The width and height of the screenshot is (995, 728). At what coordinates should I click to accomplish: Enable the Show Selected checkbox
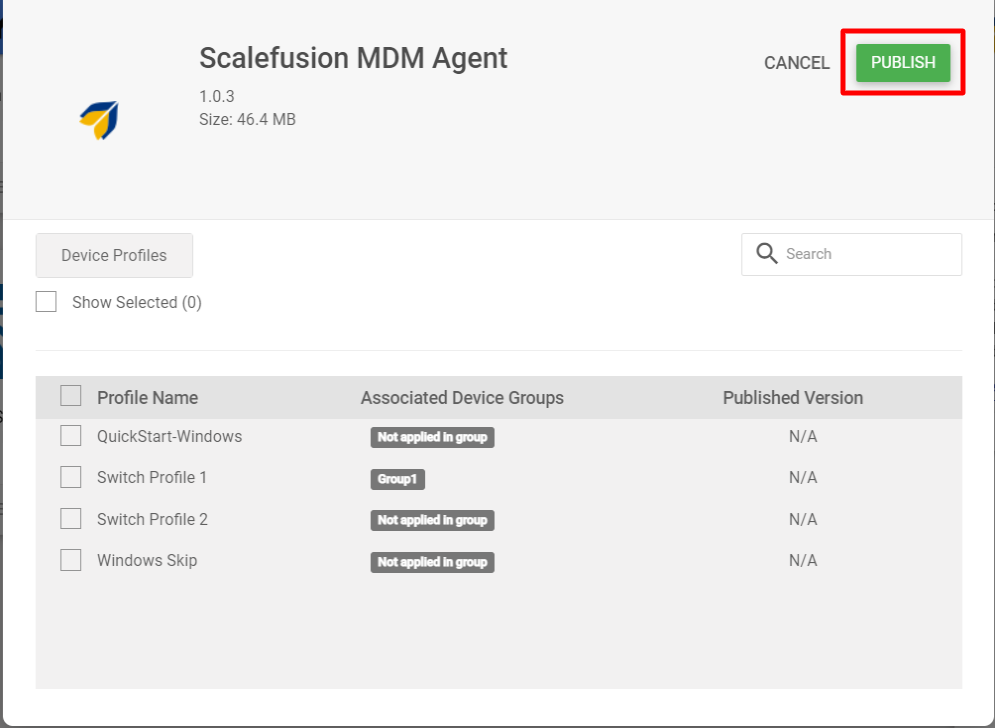(x=46, y=301)
